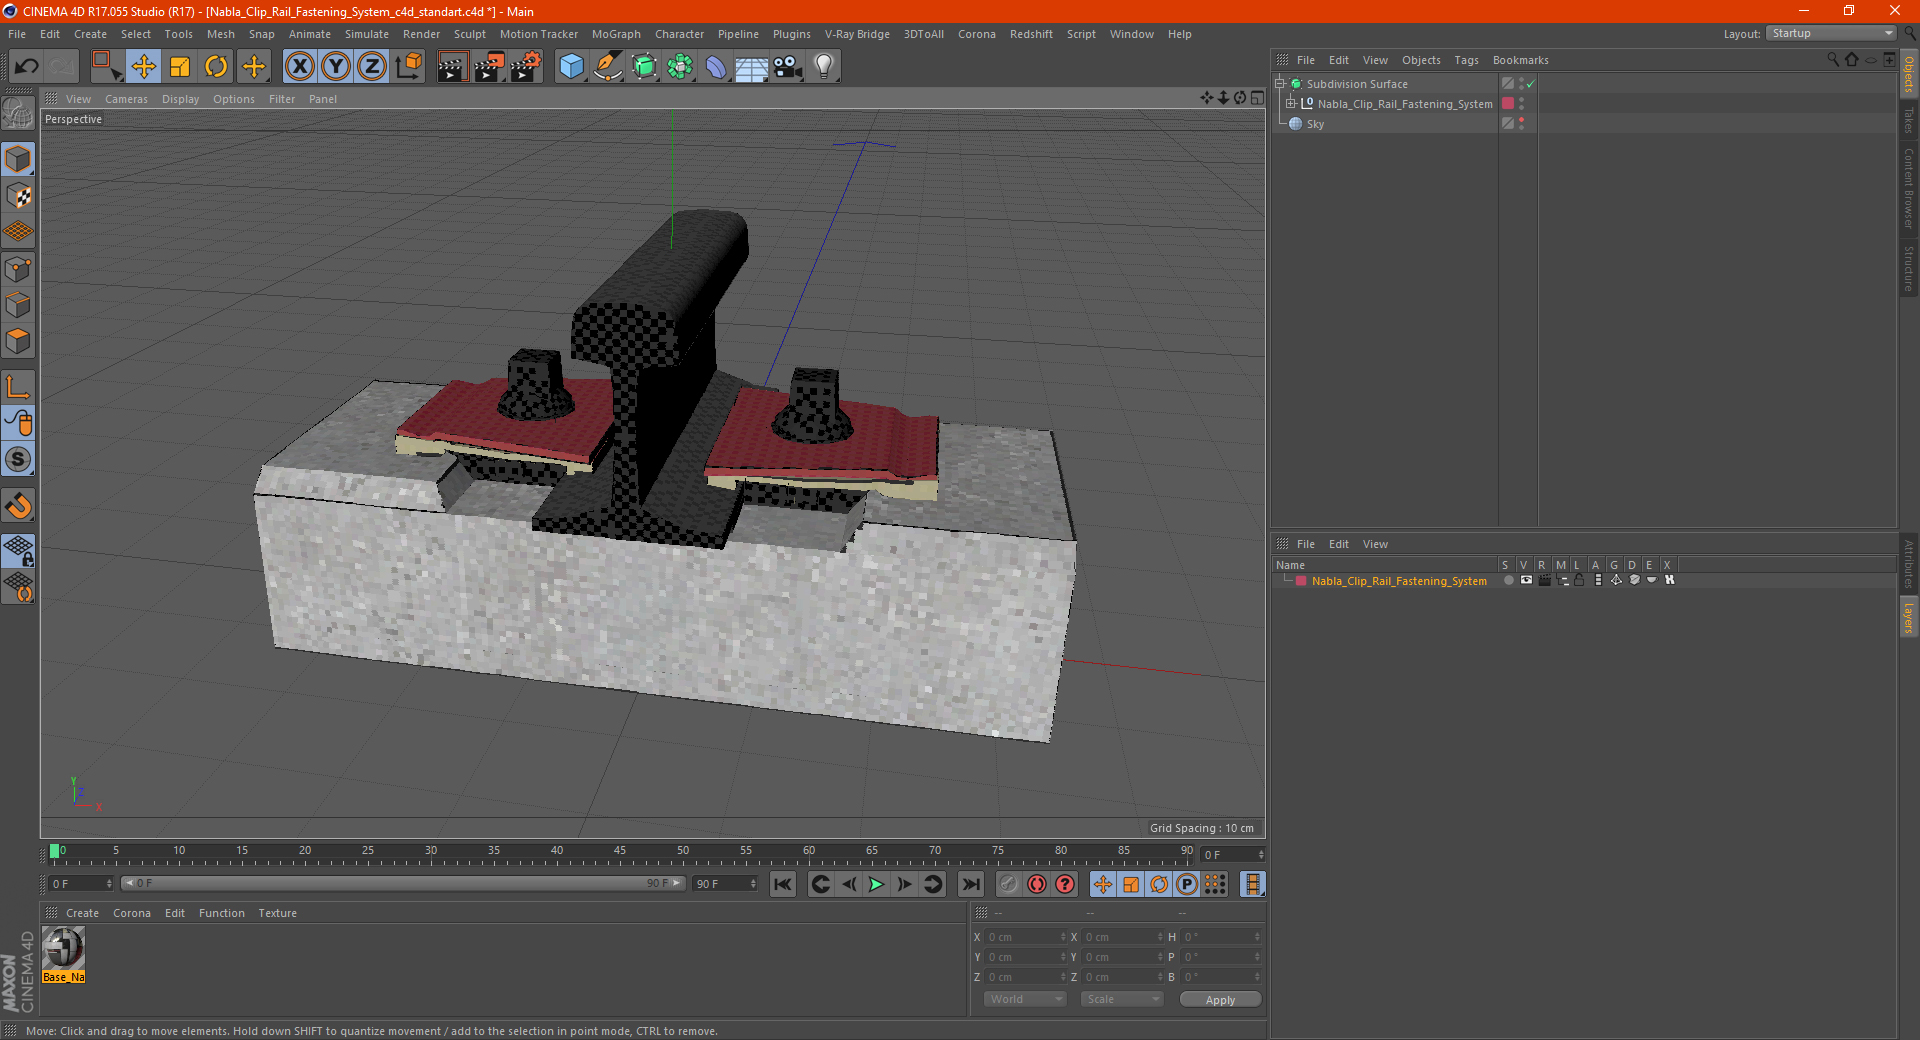Viewport: 1920px width, 1040px height.
Task: Go to start of animation
Action: (x=783, y=884)
